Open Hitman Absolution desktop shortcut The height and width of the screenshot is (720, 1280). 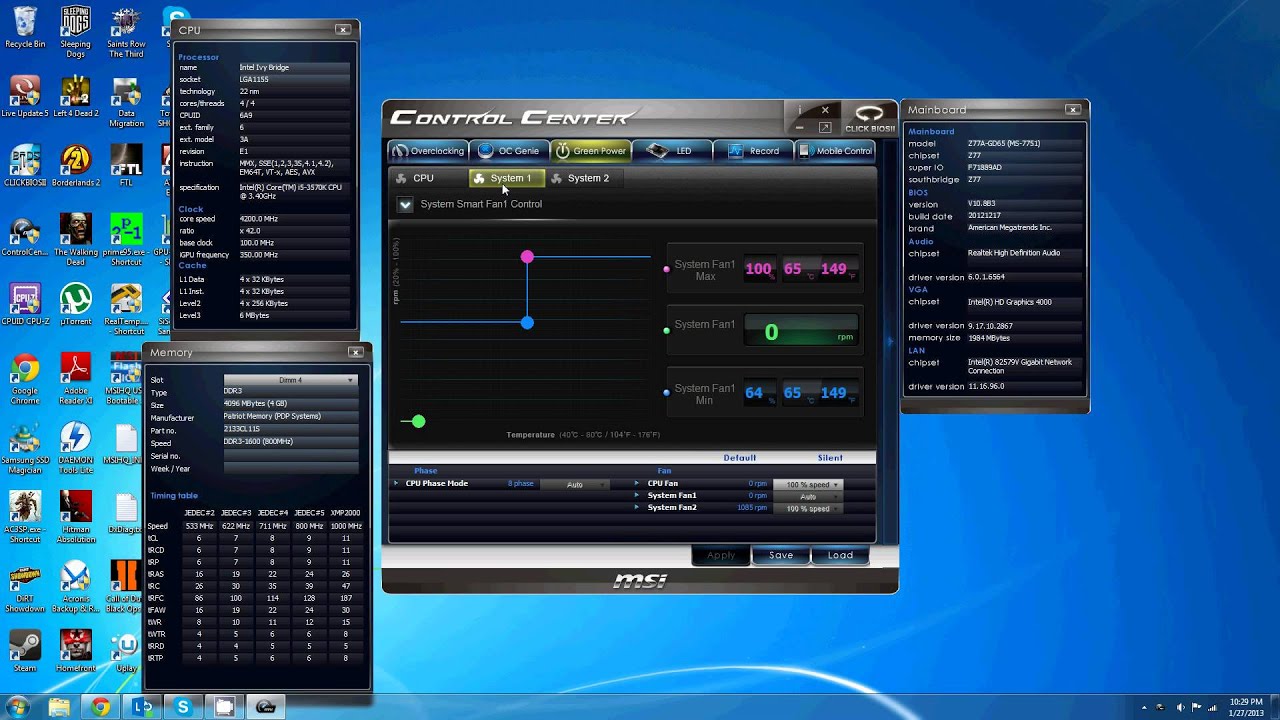click(x=76, y=518)
